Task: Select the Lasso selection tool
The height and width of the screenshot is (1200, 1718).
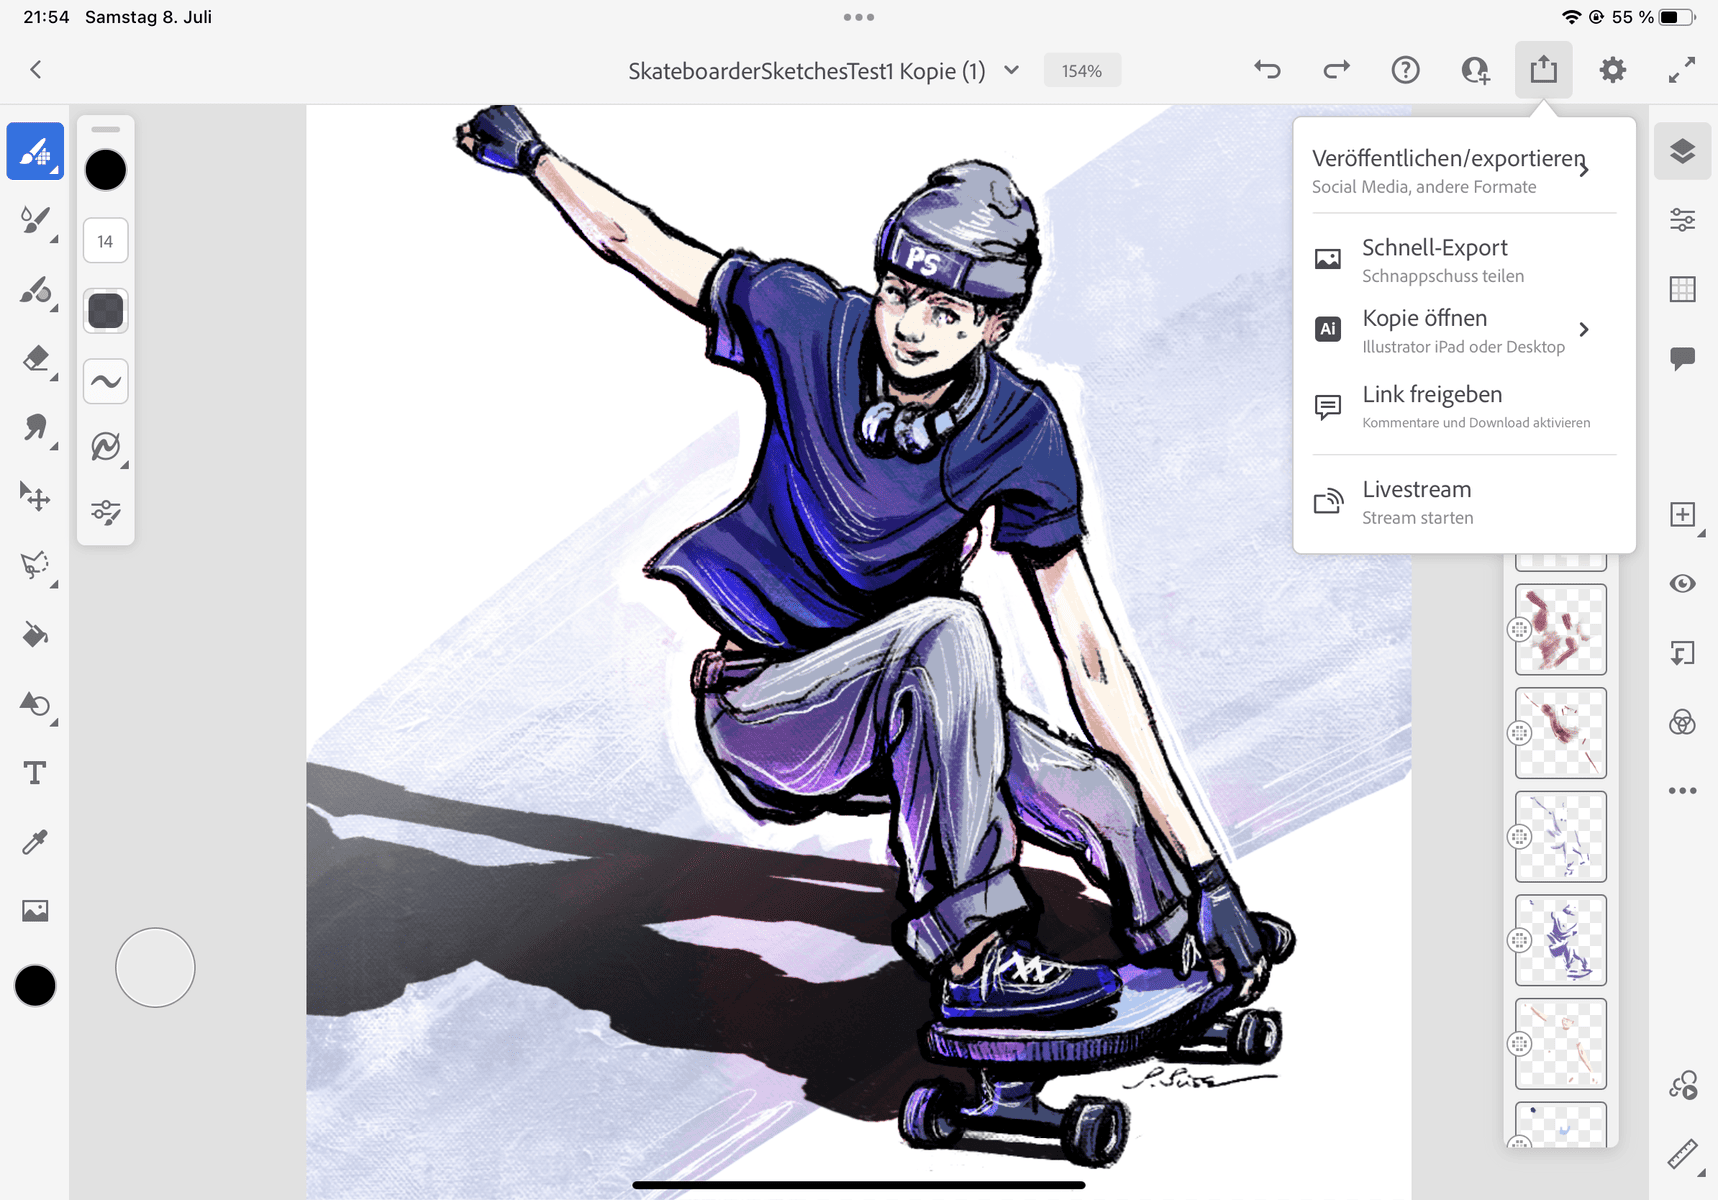Action: [35, 565]
